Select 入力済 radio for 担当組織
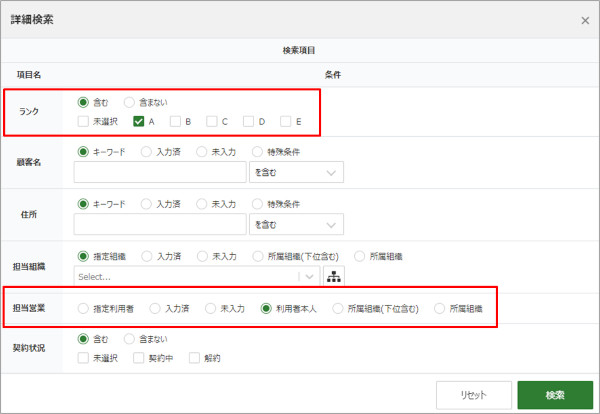600x414 pixels. click(x=147, y=256)
